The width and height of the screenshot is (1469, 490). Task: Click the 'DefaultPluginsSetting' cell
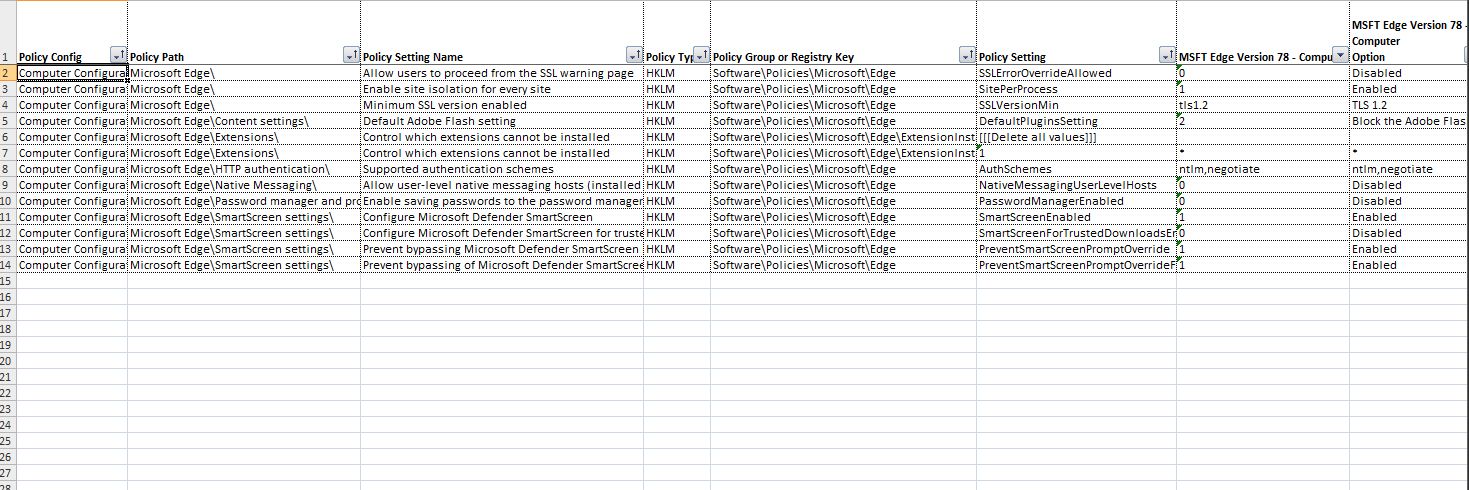pos(1076,121)
